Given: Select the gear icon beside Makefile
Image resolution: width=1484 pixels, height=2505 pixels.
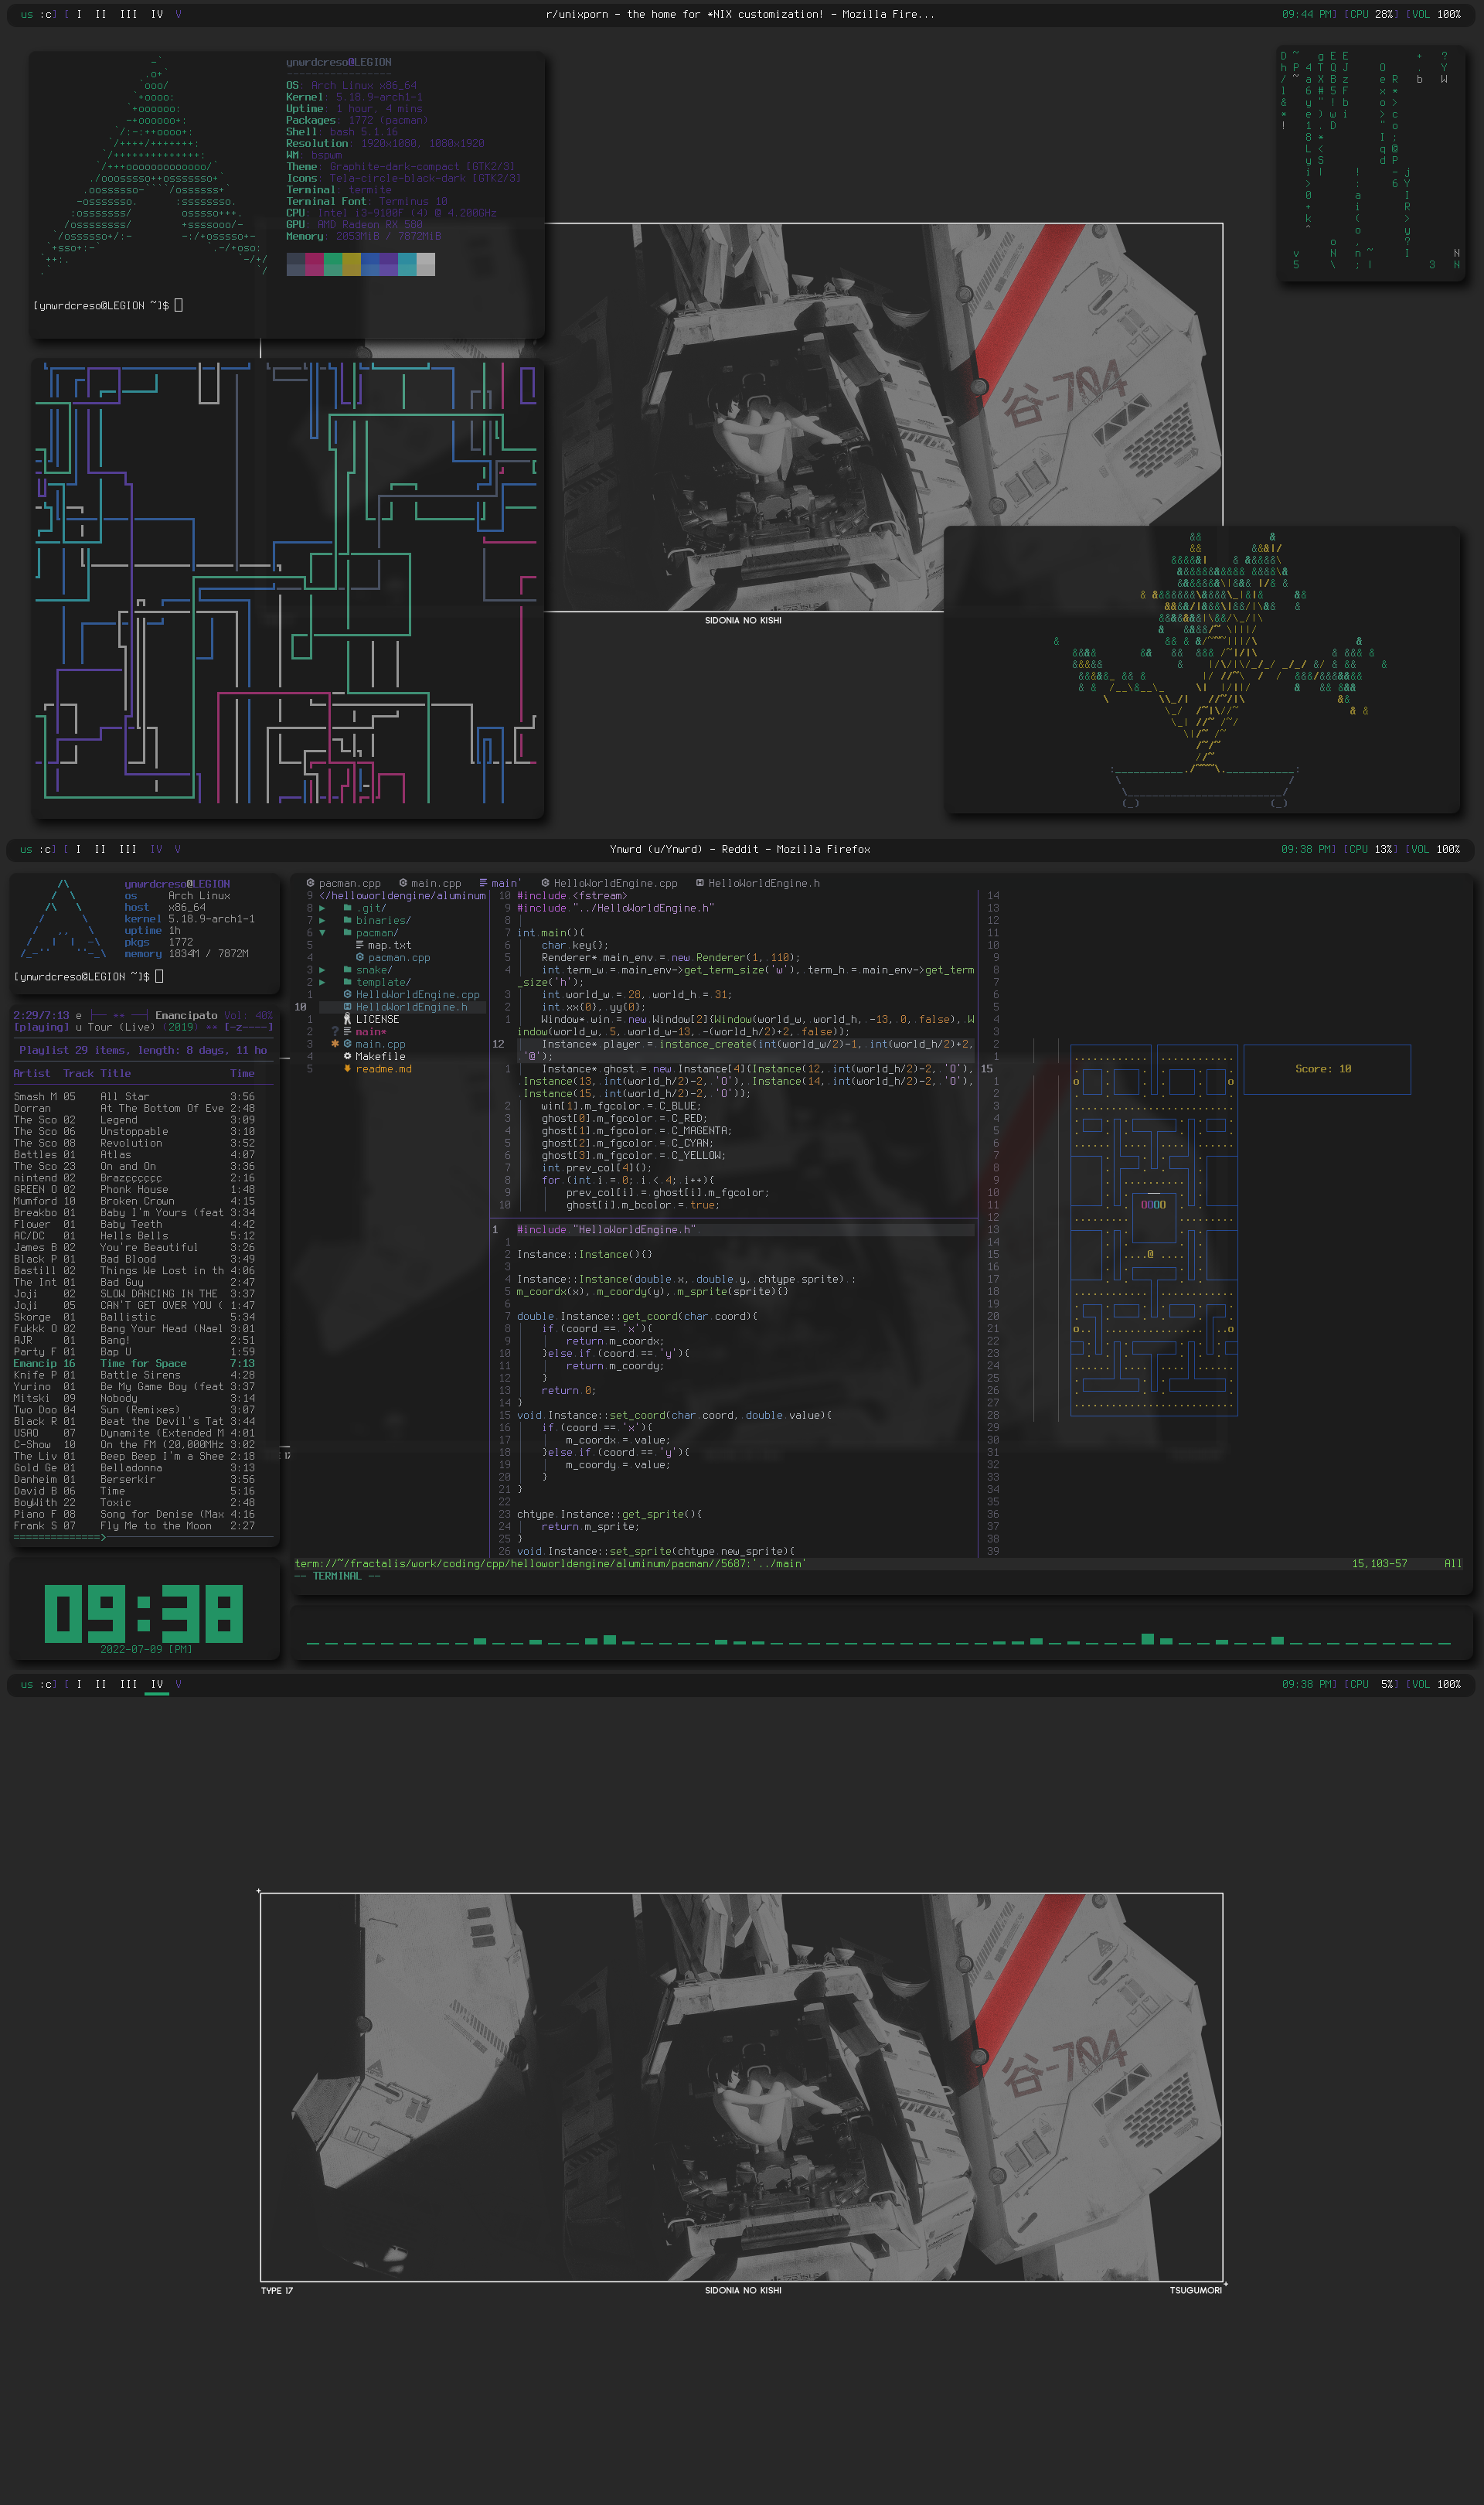Looking at the screenshot, I should pos(347,1057).
